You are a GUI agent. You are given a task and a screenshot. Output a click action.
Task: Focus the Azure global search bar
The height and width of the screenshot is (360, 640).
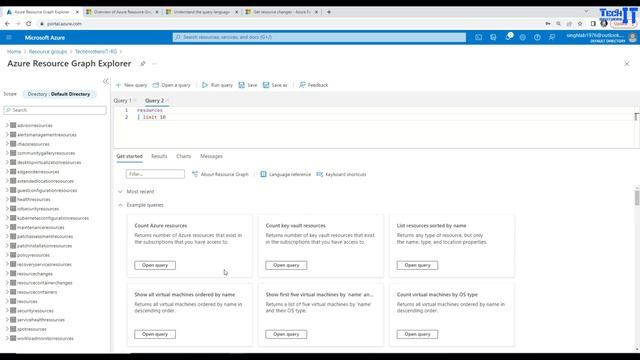point(319,38)
